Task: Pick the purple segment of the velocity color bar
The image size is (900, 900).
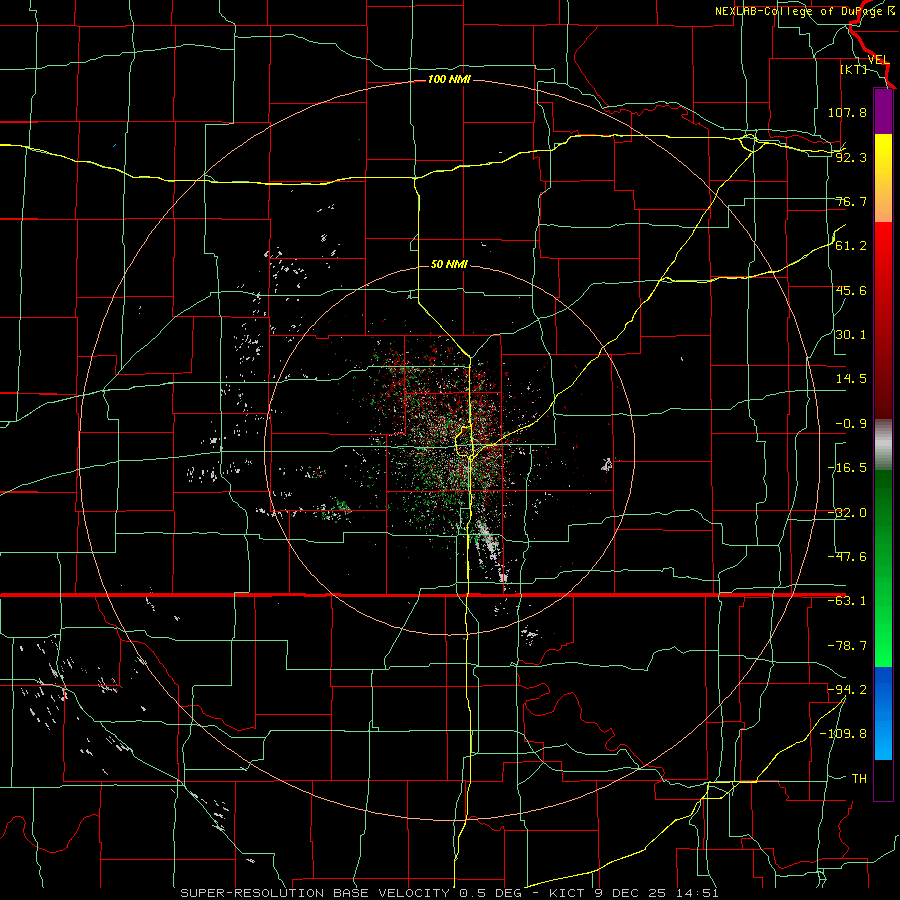Action: point(883,111)
